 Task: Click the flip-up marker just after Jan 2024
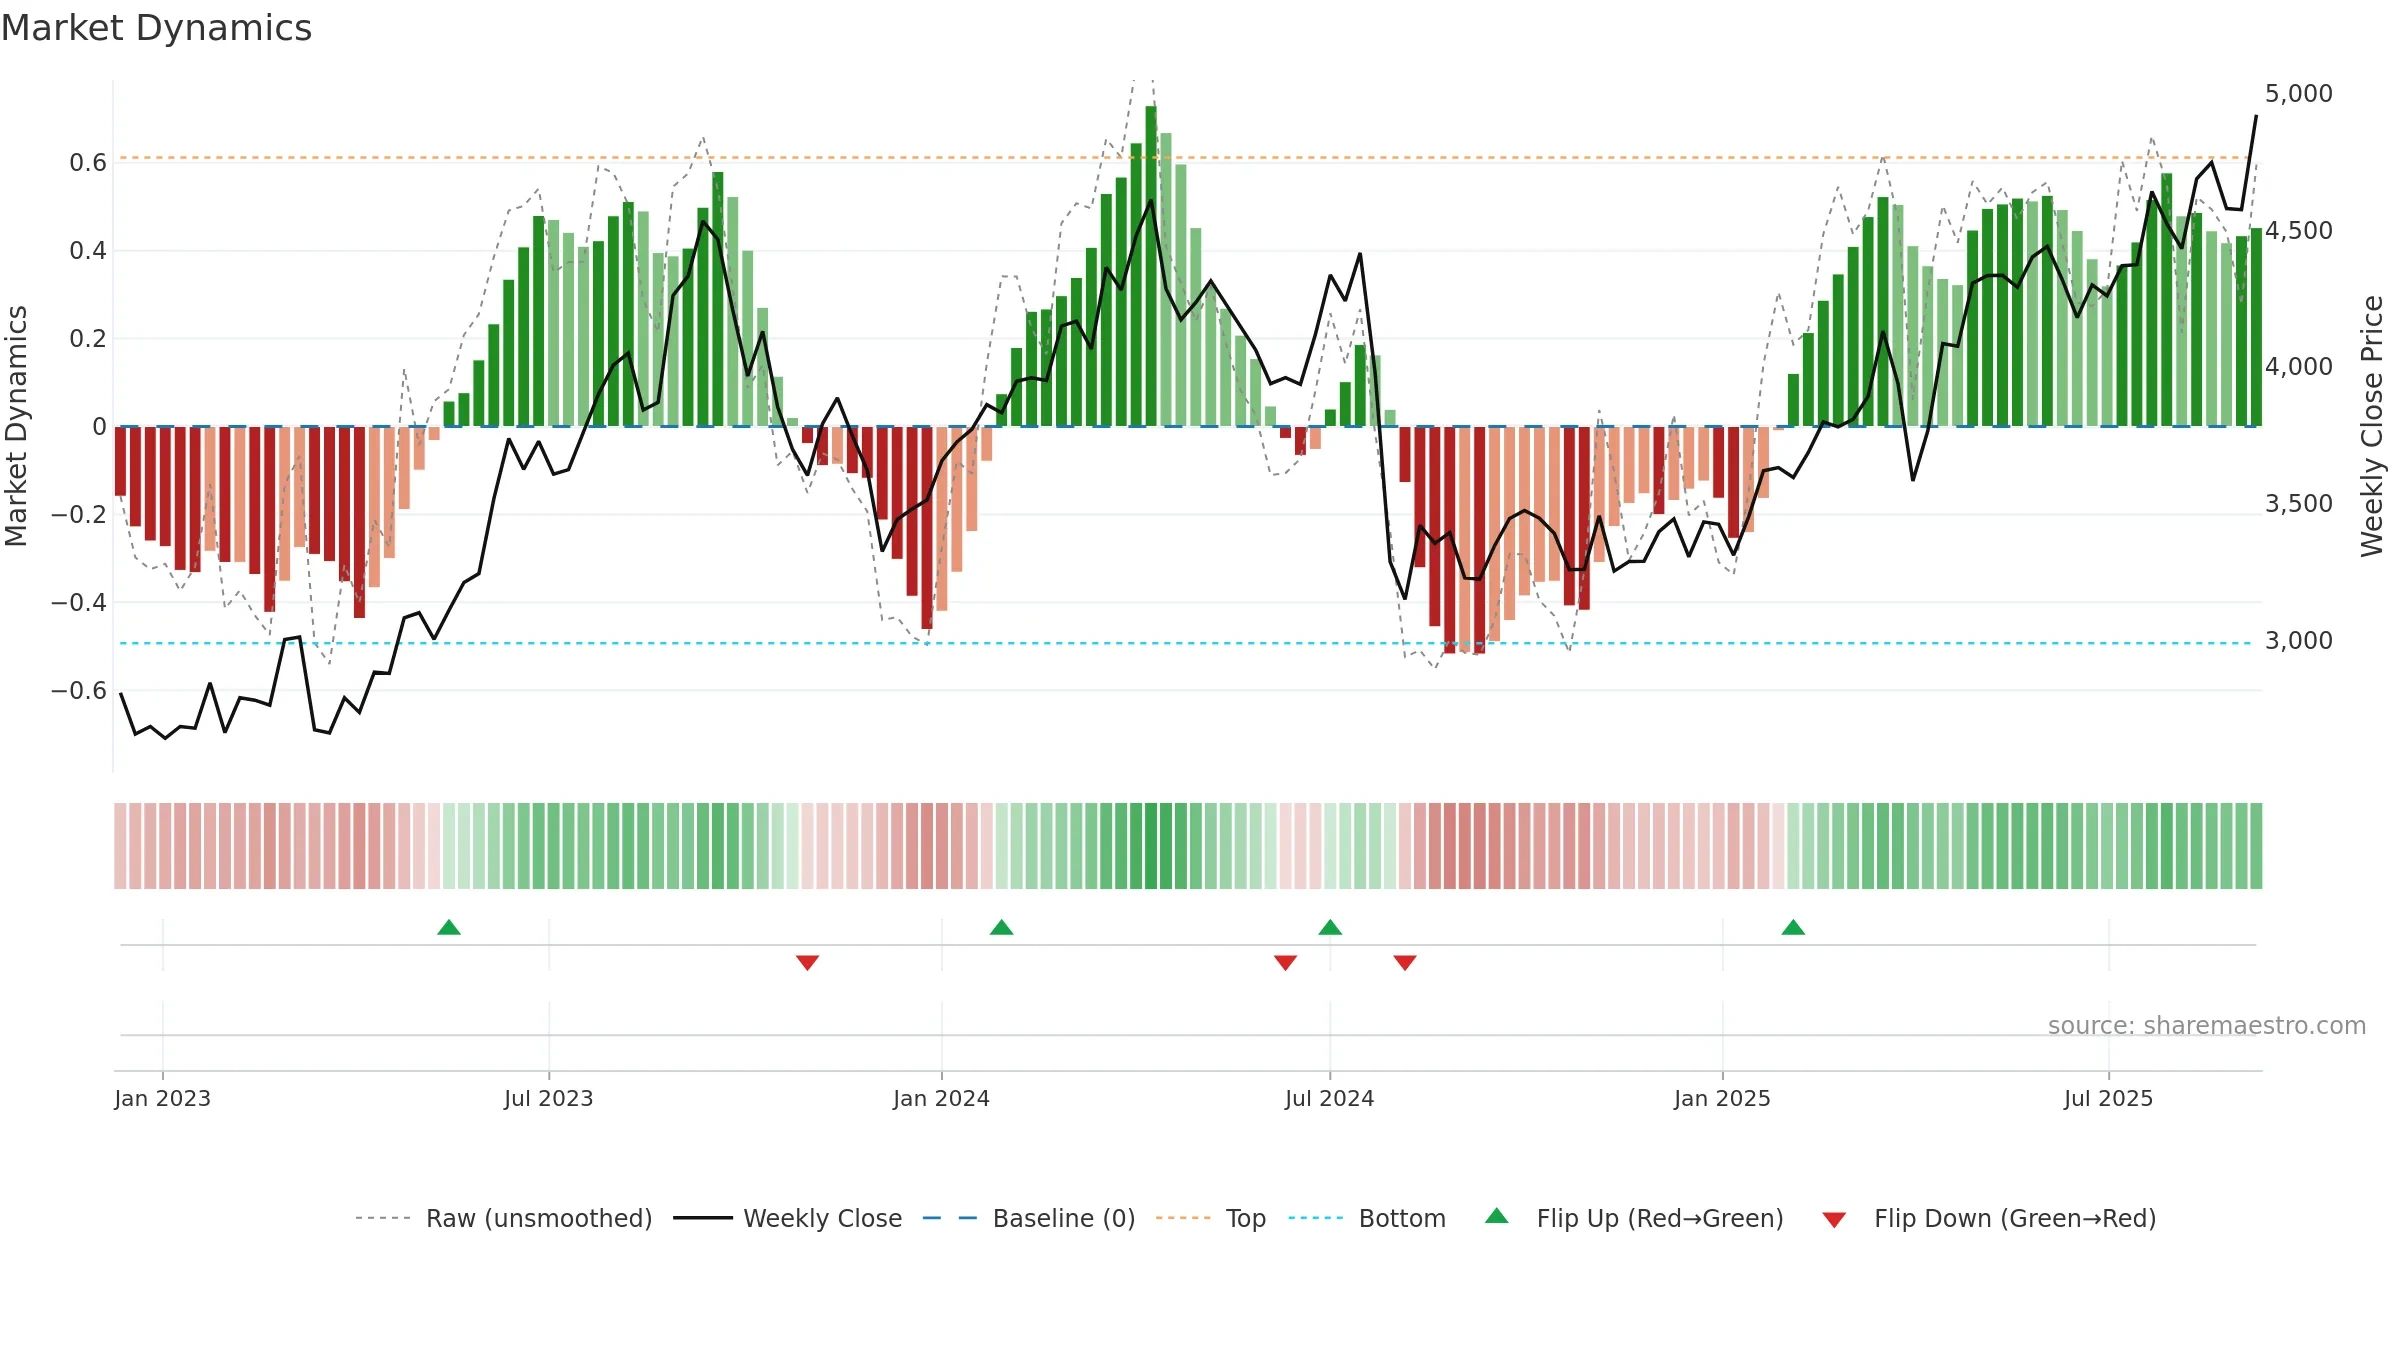[x=1002, y=927]
